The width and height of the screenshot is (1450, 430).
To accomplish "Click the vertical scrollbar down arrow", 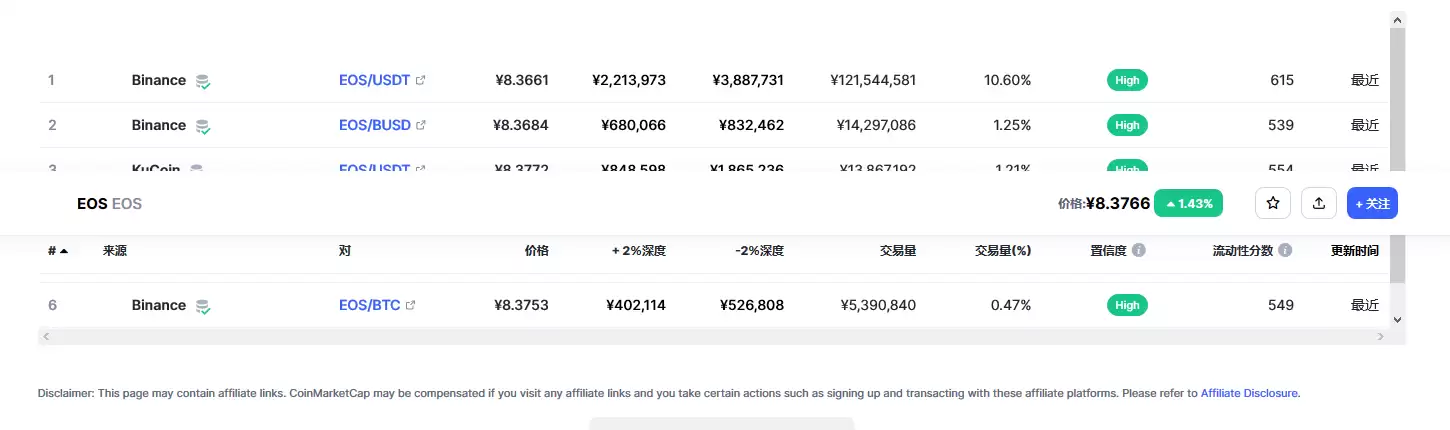I will [x=1398, y=319].
